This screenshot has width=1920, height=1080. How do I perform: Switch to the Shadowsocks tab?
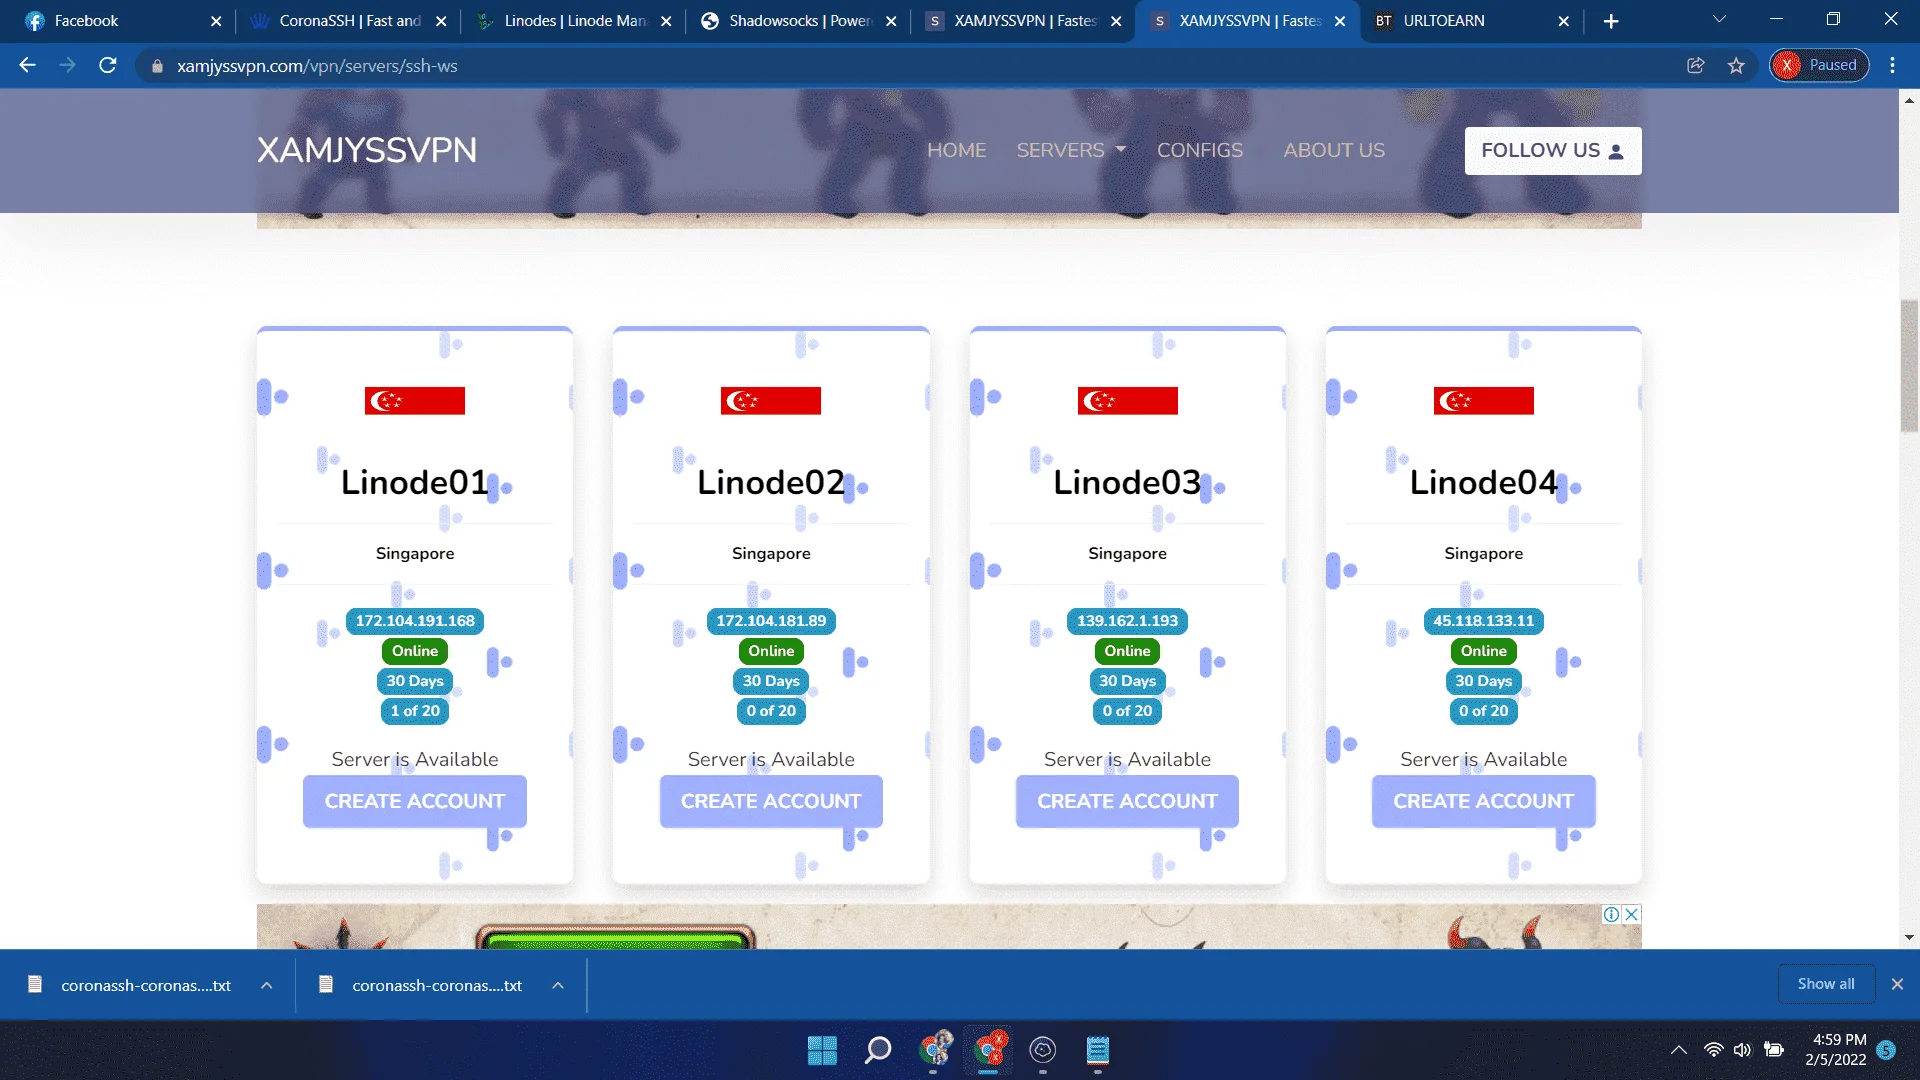click(x=798, y=21)
